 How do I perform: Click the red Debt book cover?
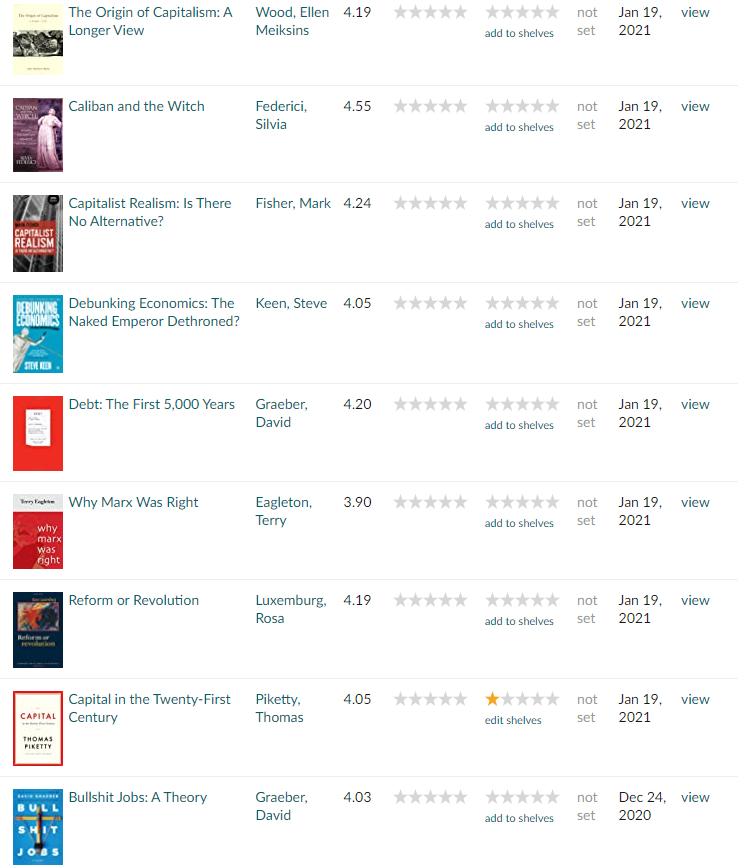point(38,433)
